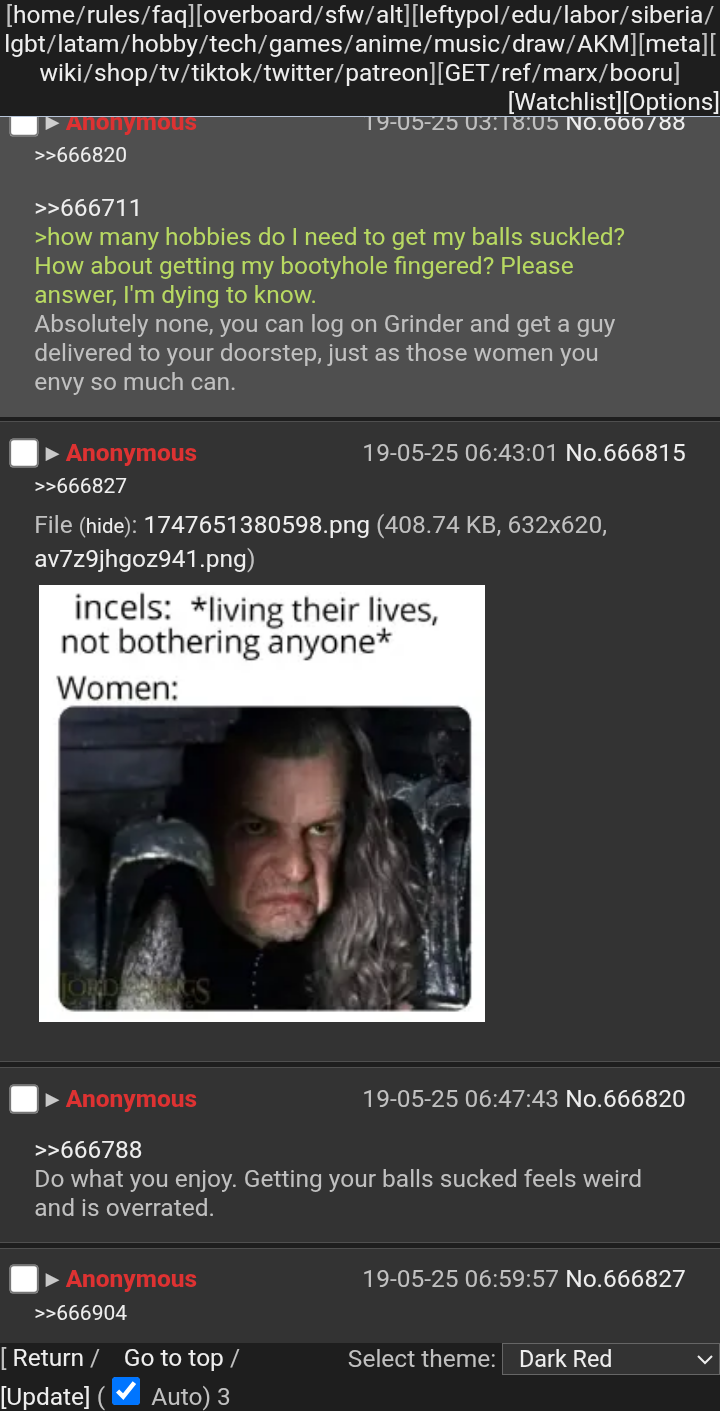Follow the >>666788 quote link
This screenshot has height=1411, width=720.
click(88, 1150)
